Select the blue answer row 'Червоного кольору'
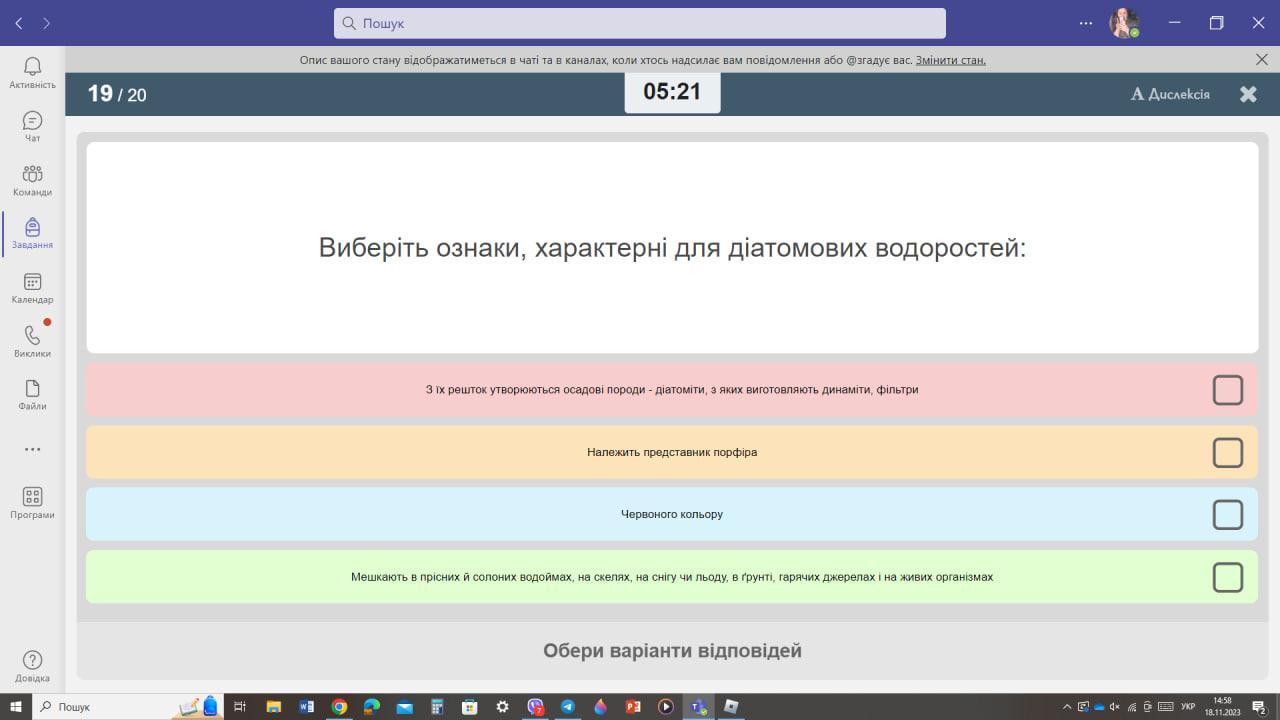The image size is (1280, 720). pos(672,514)
